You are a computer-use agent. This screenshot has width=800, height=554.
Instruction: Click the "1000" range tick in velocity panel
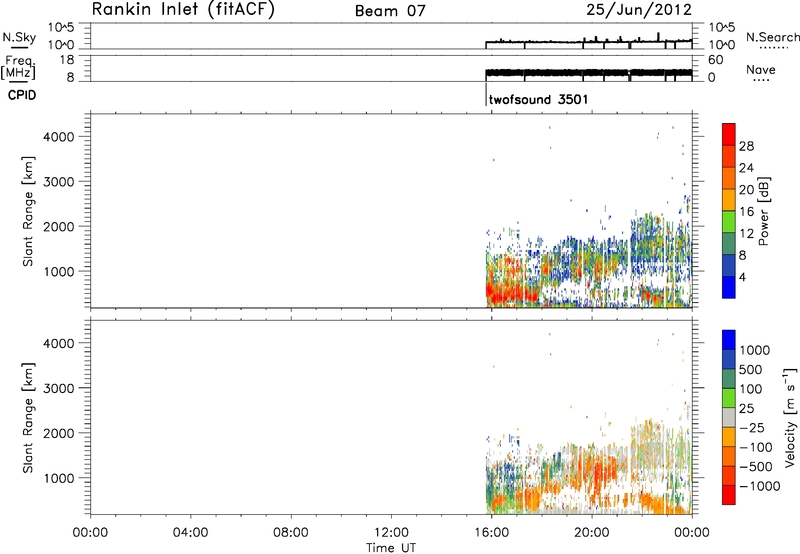click(x=59, y=478)
